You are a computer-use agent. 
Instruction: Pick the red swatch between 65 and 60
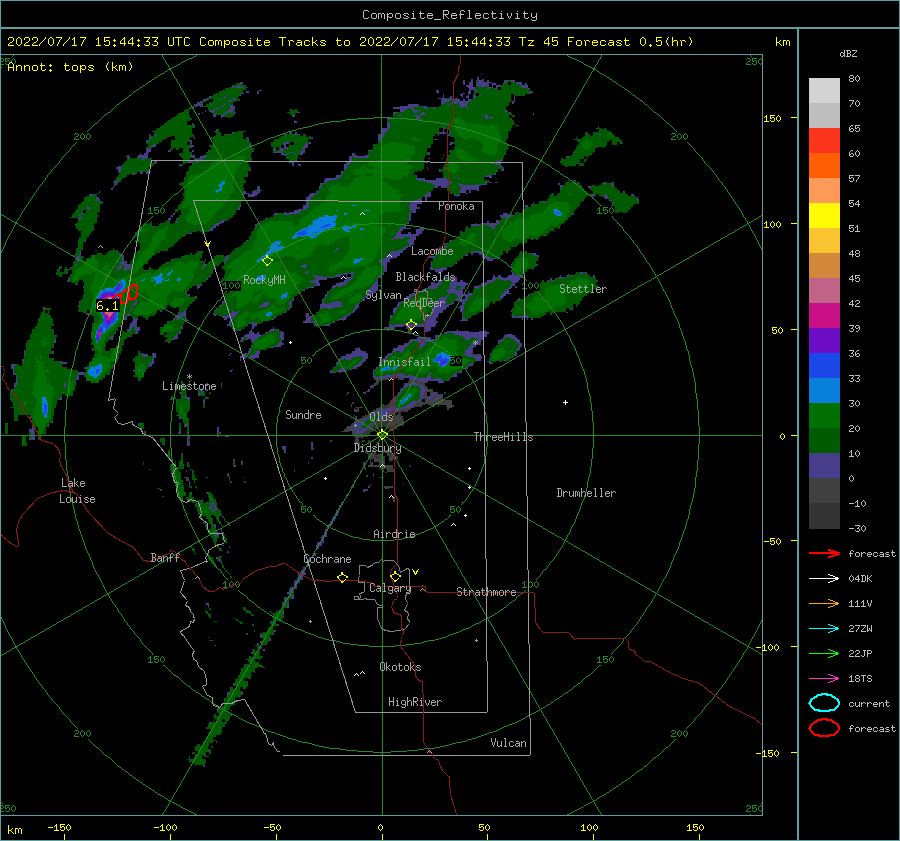coord(824,141)
